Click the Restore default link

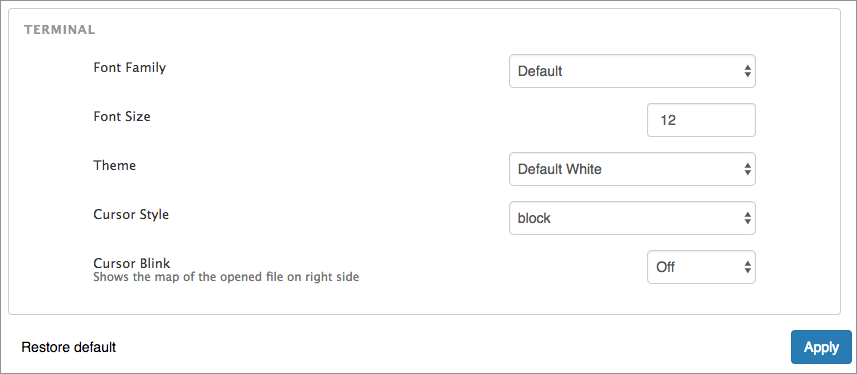(x=68, y=347)
